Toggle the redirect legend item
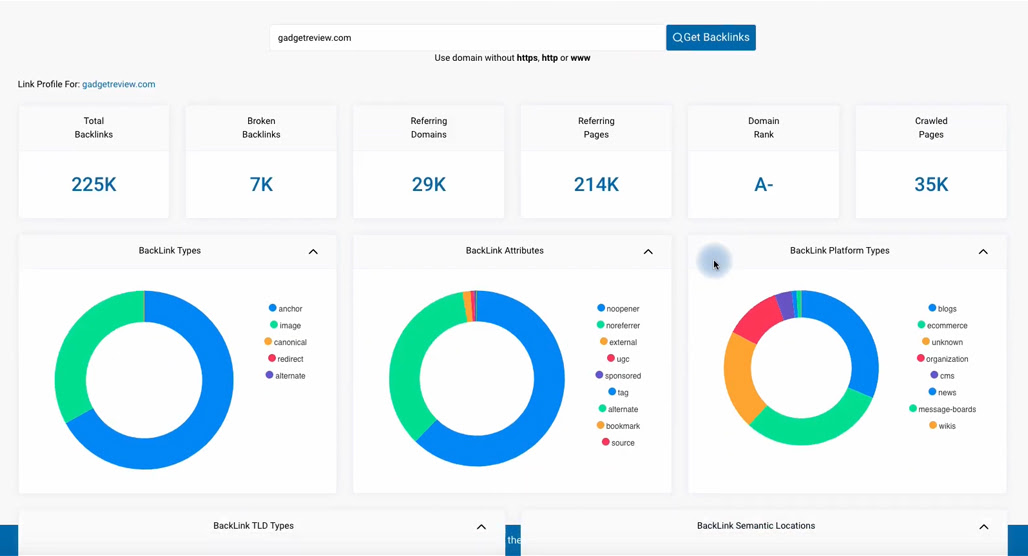This screenshot has width=1028, height=556. (x=286, y=359)
